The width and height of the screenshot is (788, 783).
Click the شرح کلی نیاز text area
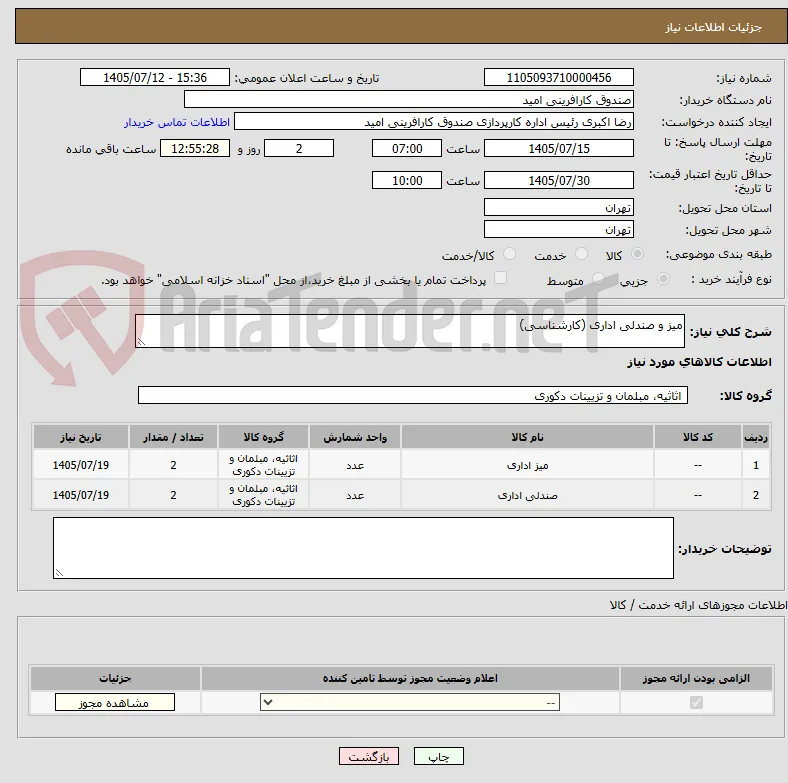pos(410,331)
